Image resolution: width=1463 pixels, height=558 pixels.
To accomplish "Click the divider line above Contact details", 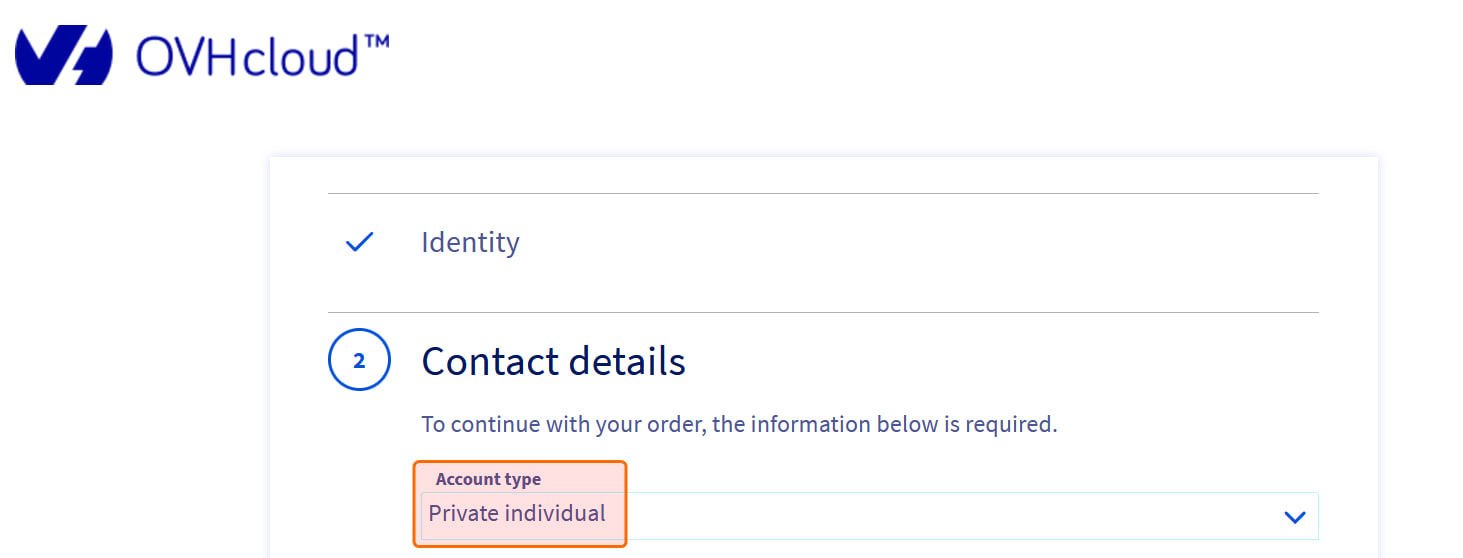I will (x=822, y=312).
